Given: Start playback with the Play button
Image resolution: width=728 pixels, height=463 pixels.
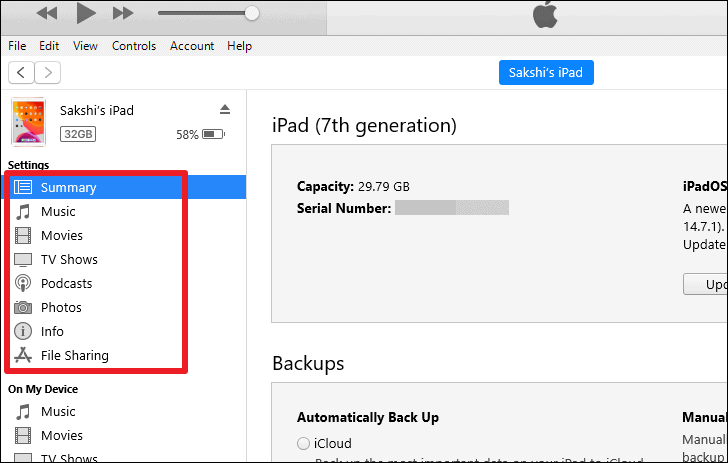Looking at the screenshot, I should click(86, 13).
